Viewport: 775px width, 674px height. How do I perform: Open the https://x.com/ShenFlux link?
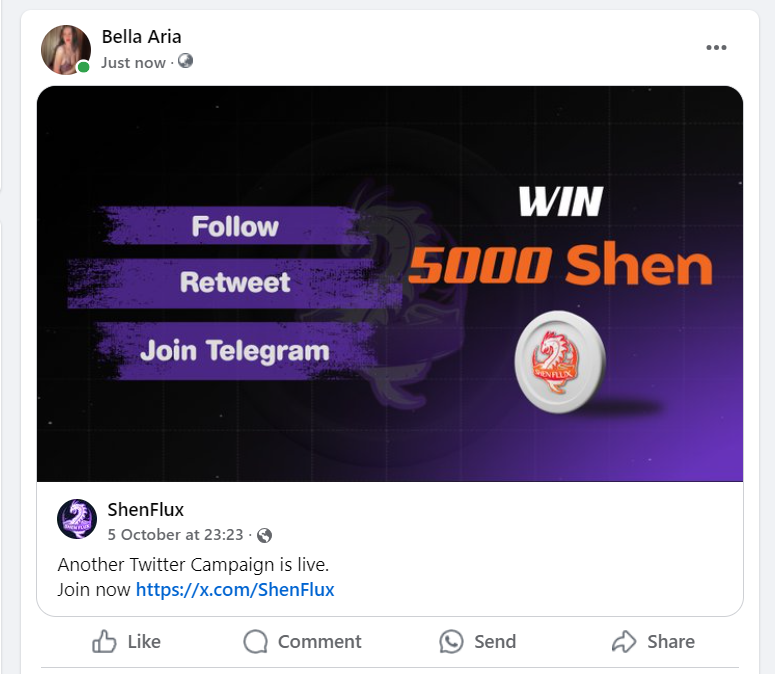[x=235, y=590]
